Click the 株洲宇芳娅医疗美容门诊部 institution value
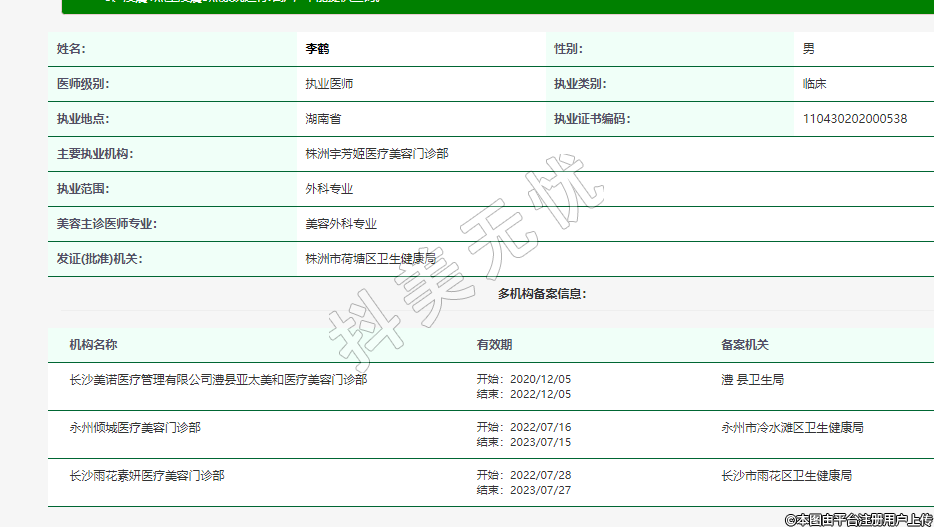 point(376,154)
